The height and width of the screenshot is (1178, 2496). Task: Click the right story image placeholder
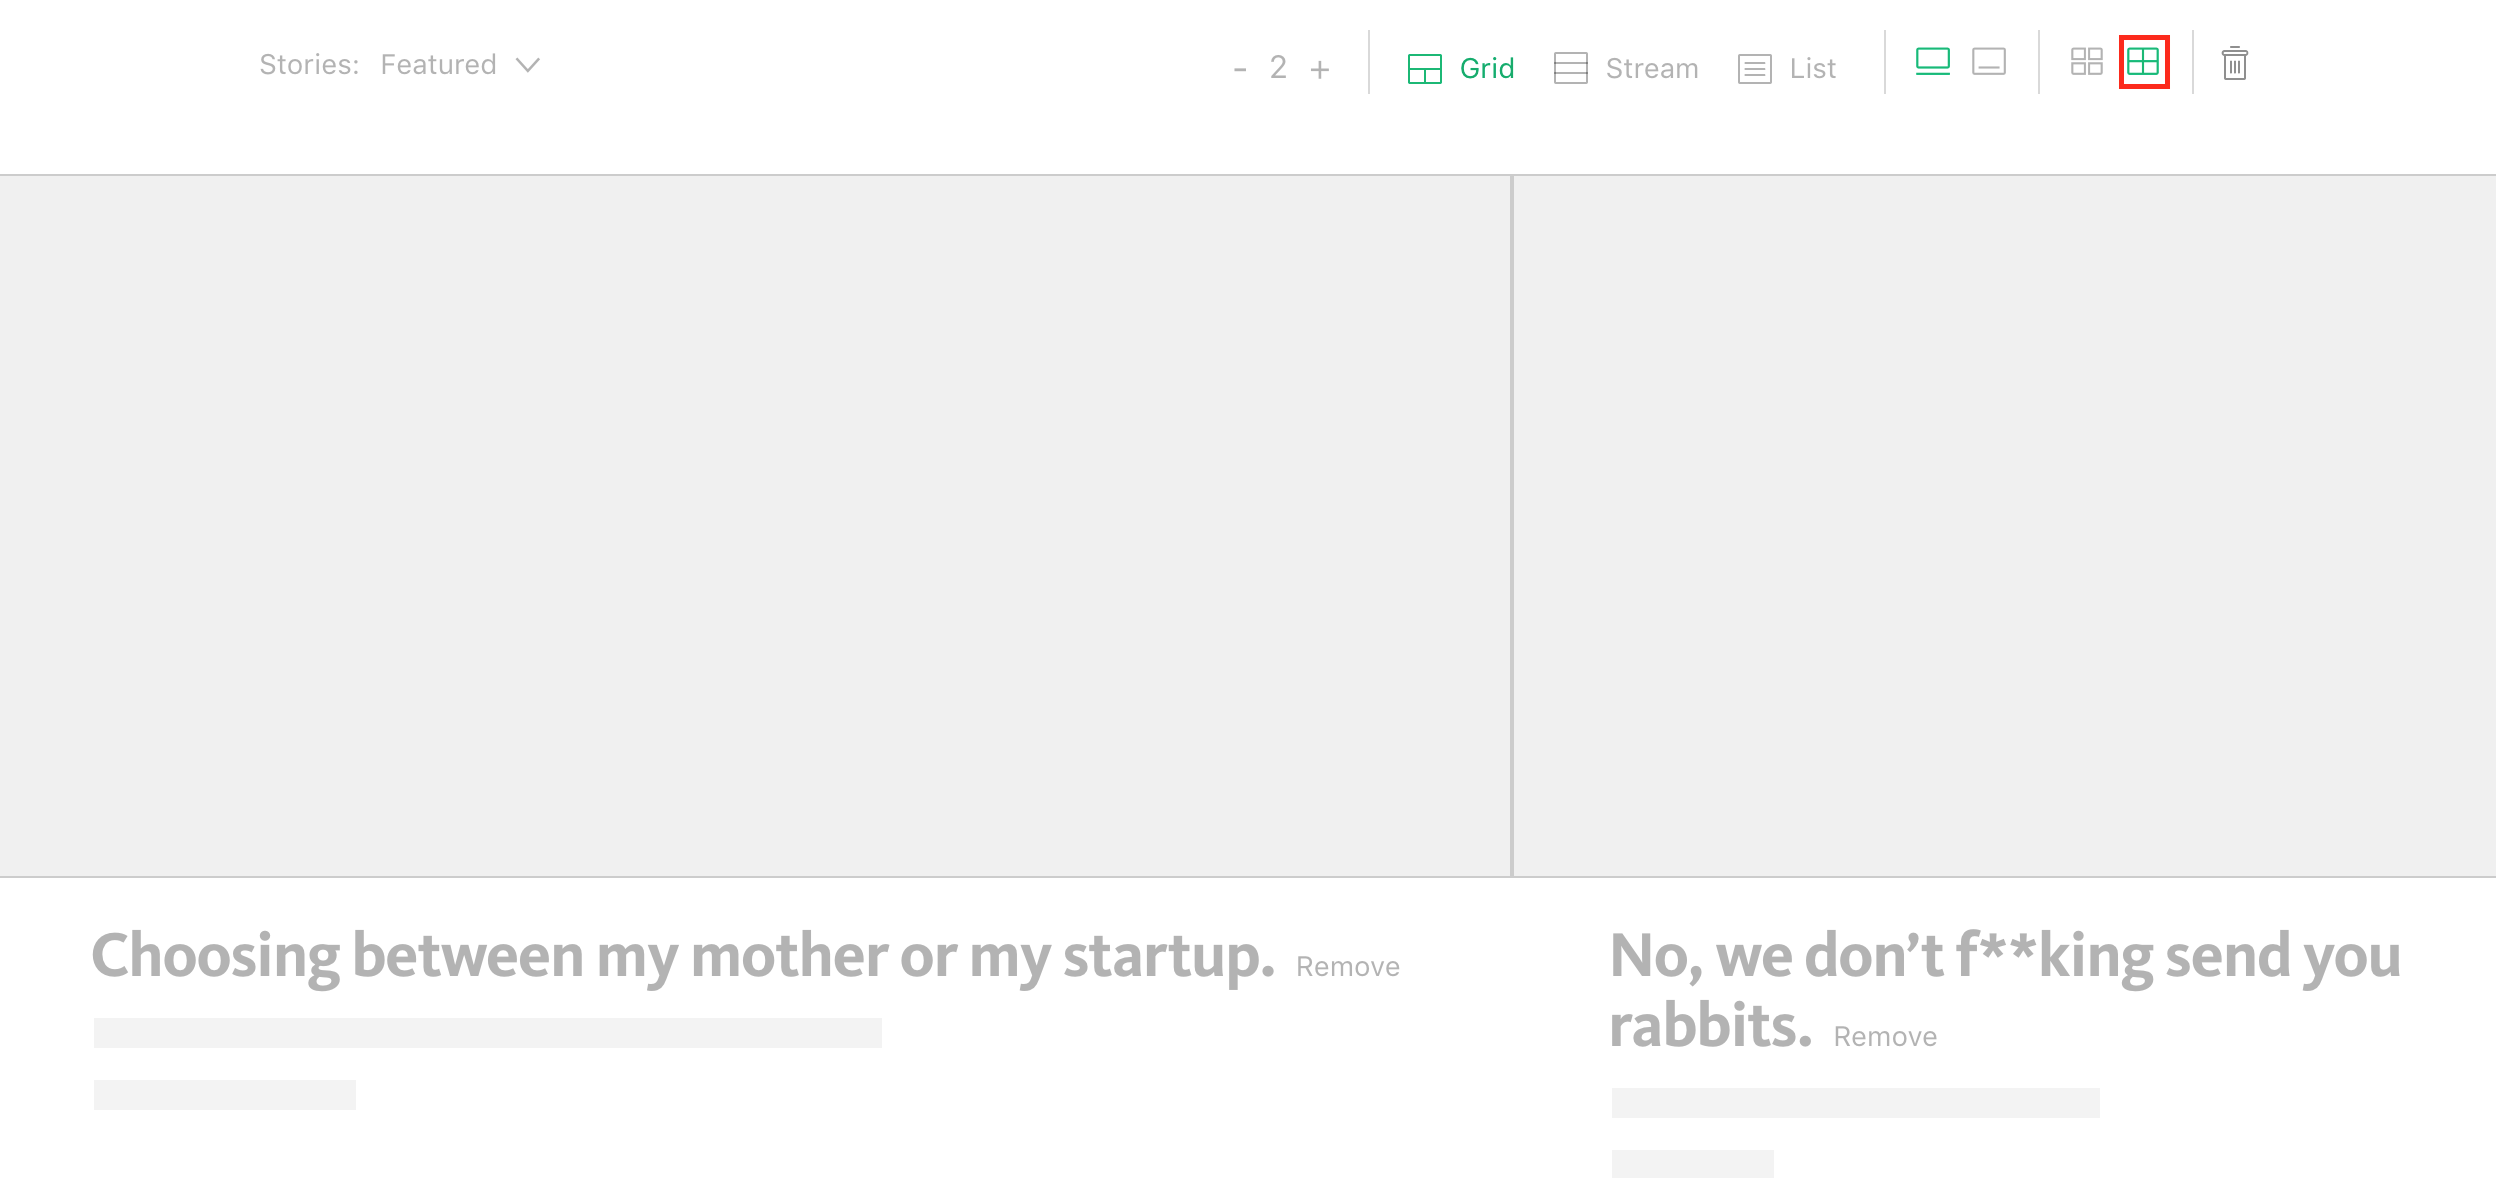pos(2005,526)
